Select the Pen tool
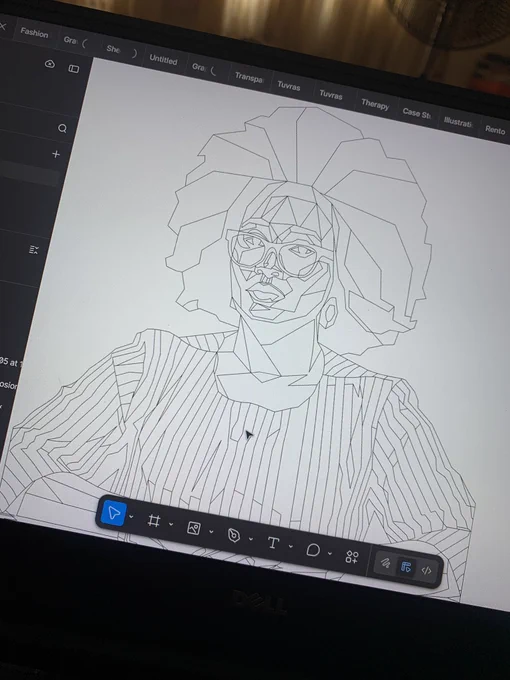Screen dimensions: 510x680 tap(233, 536)
